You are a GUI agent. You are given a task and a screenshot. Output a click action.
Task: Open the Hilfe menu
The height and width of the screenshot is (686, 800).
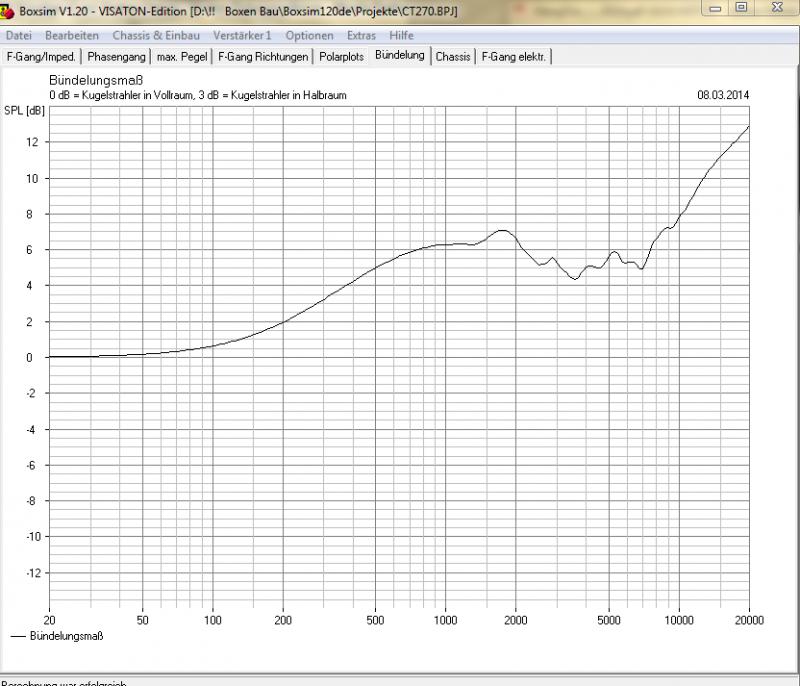click(402, 36)
